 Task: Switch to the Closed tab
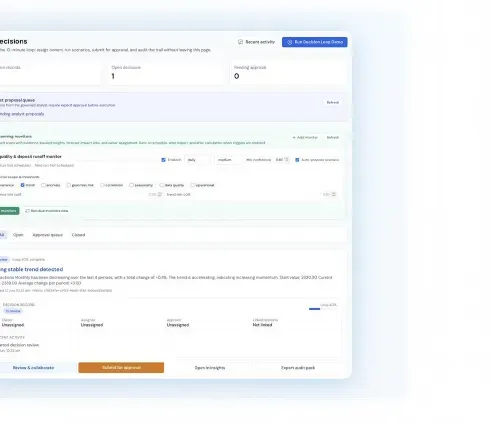click(x=78, y=235)
